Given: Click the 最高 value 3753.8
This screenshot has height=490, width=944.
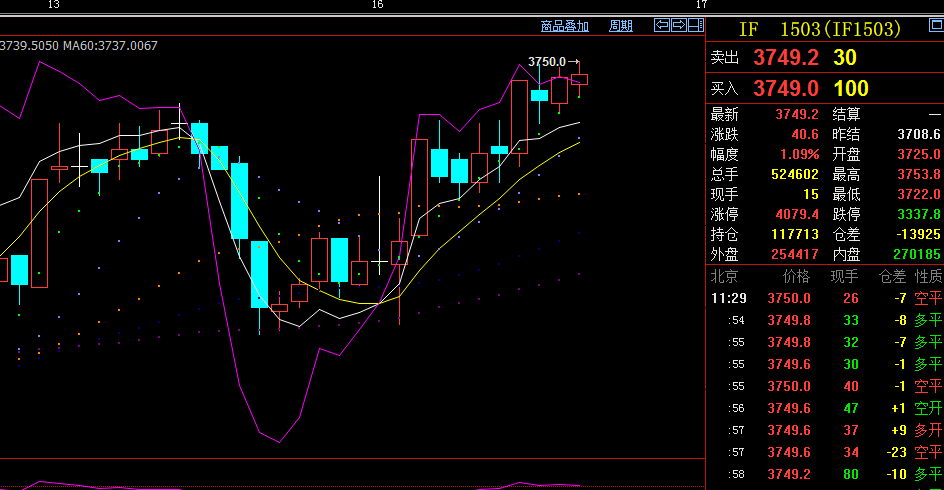Looking at the screenshot, I should point(919,174).
